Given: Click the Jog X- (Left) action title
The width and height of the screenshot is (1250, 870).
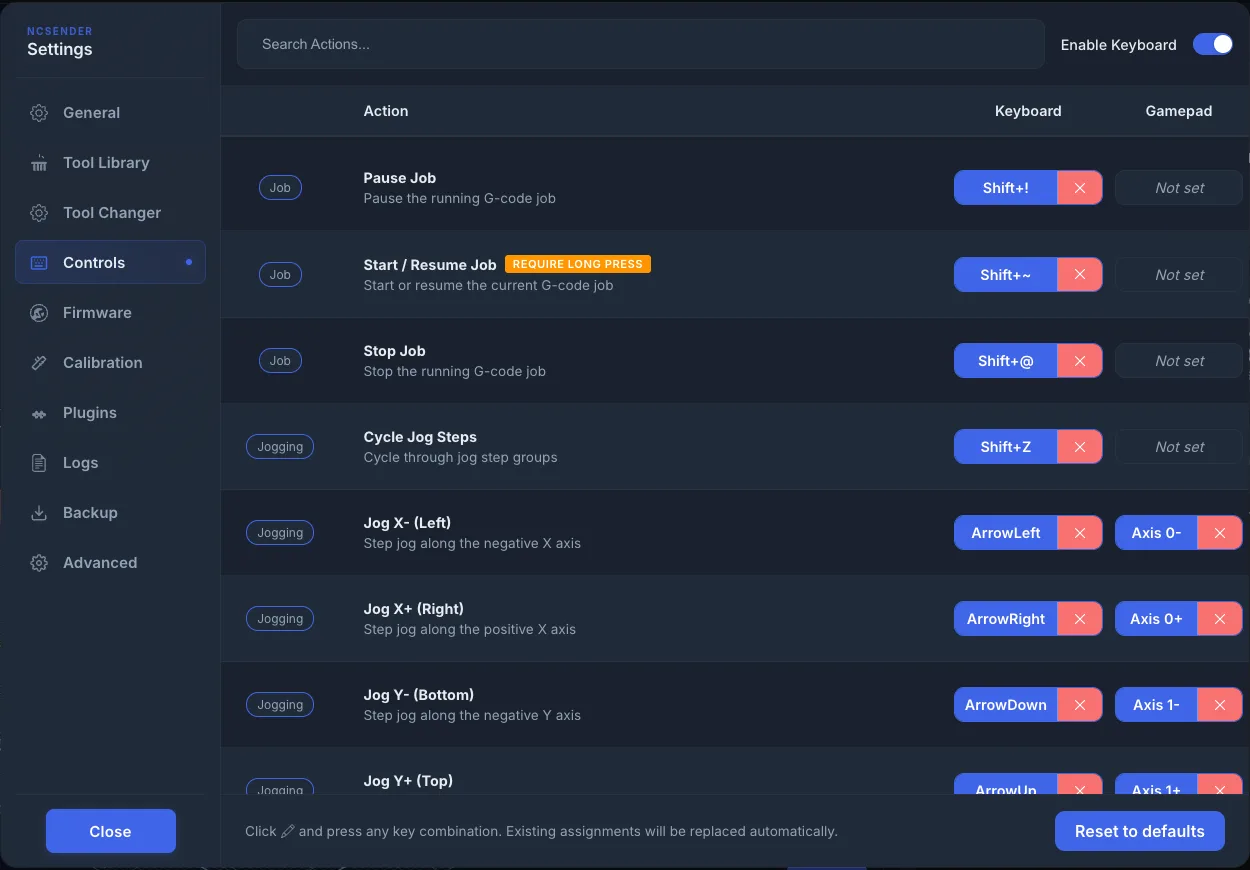Looking at the screenshot, I should click(x=407, y=523).
